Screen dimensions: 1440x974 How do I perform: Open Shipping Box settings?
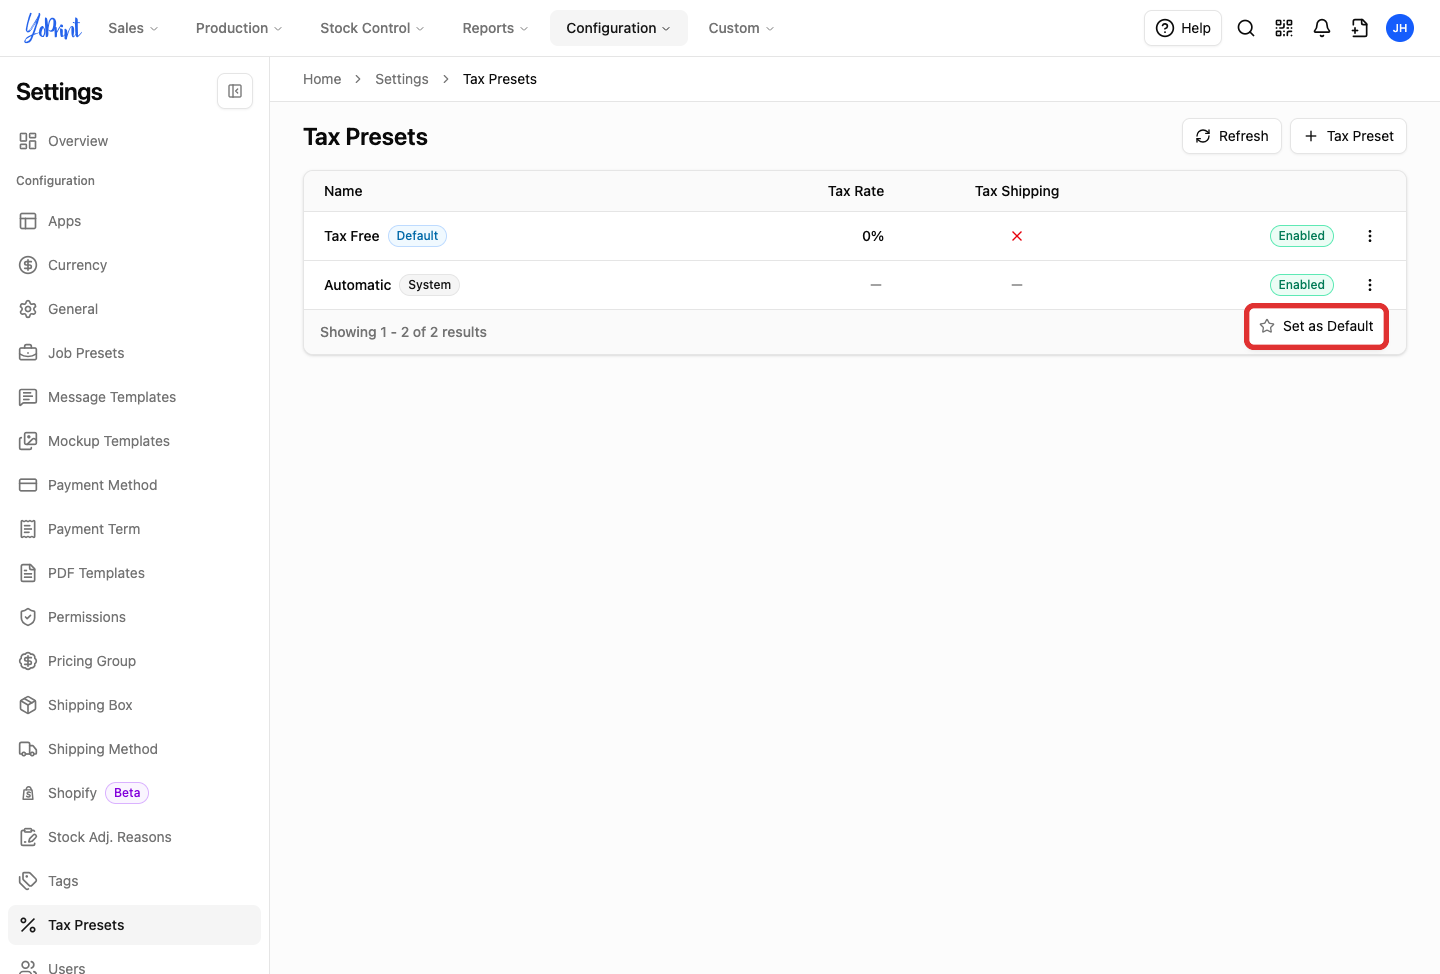(x=134, y=705)
